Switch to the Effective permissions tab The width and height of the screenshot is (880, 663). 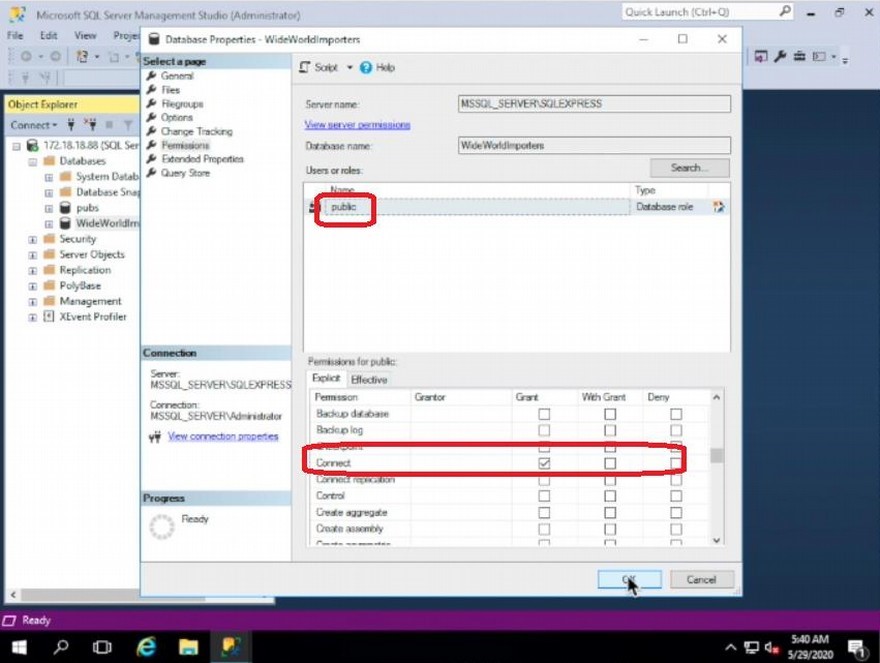[370, 380]
